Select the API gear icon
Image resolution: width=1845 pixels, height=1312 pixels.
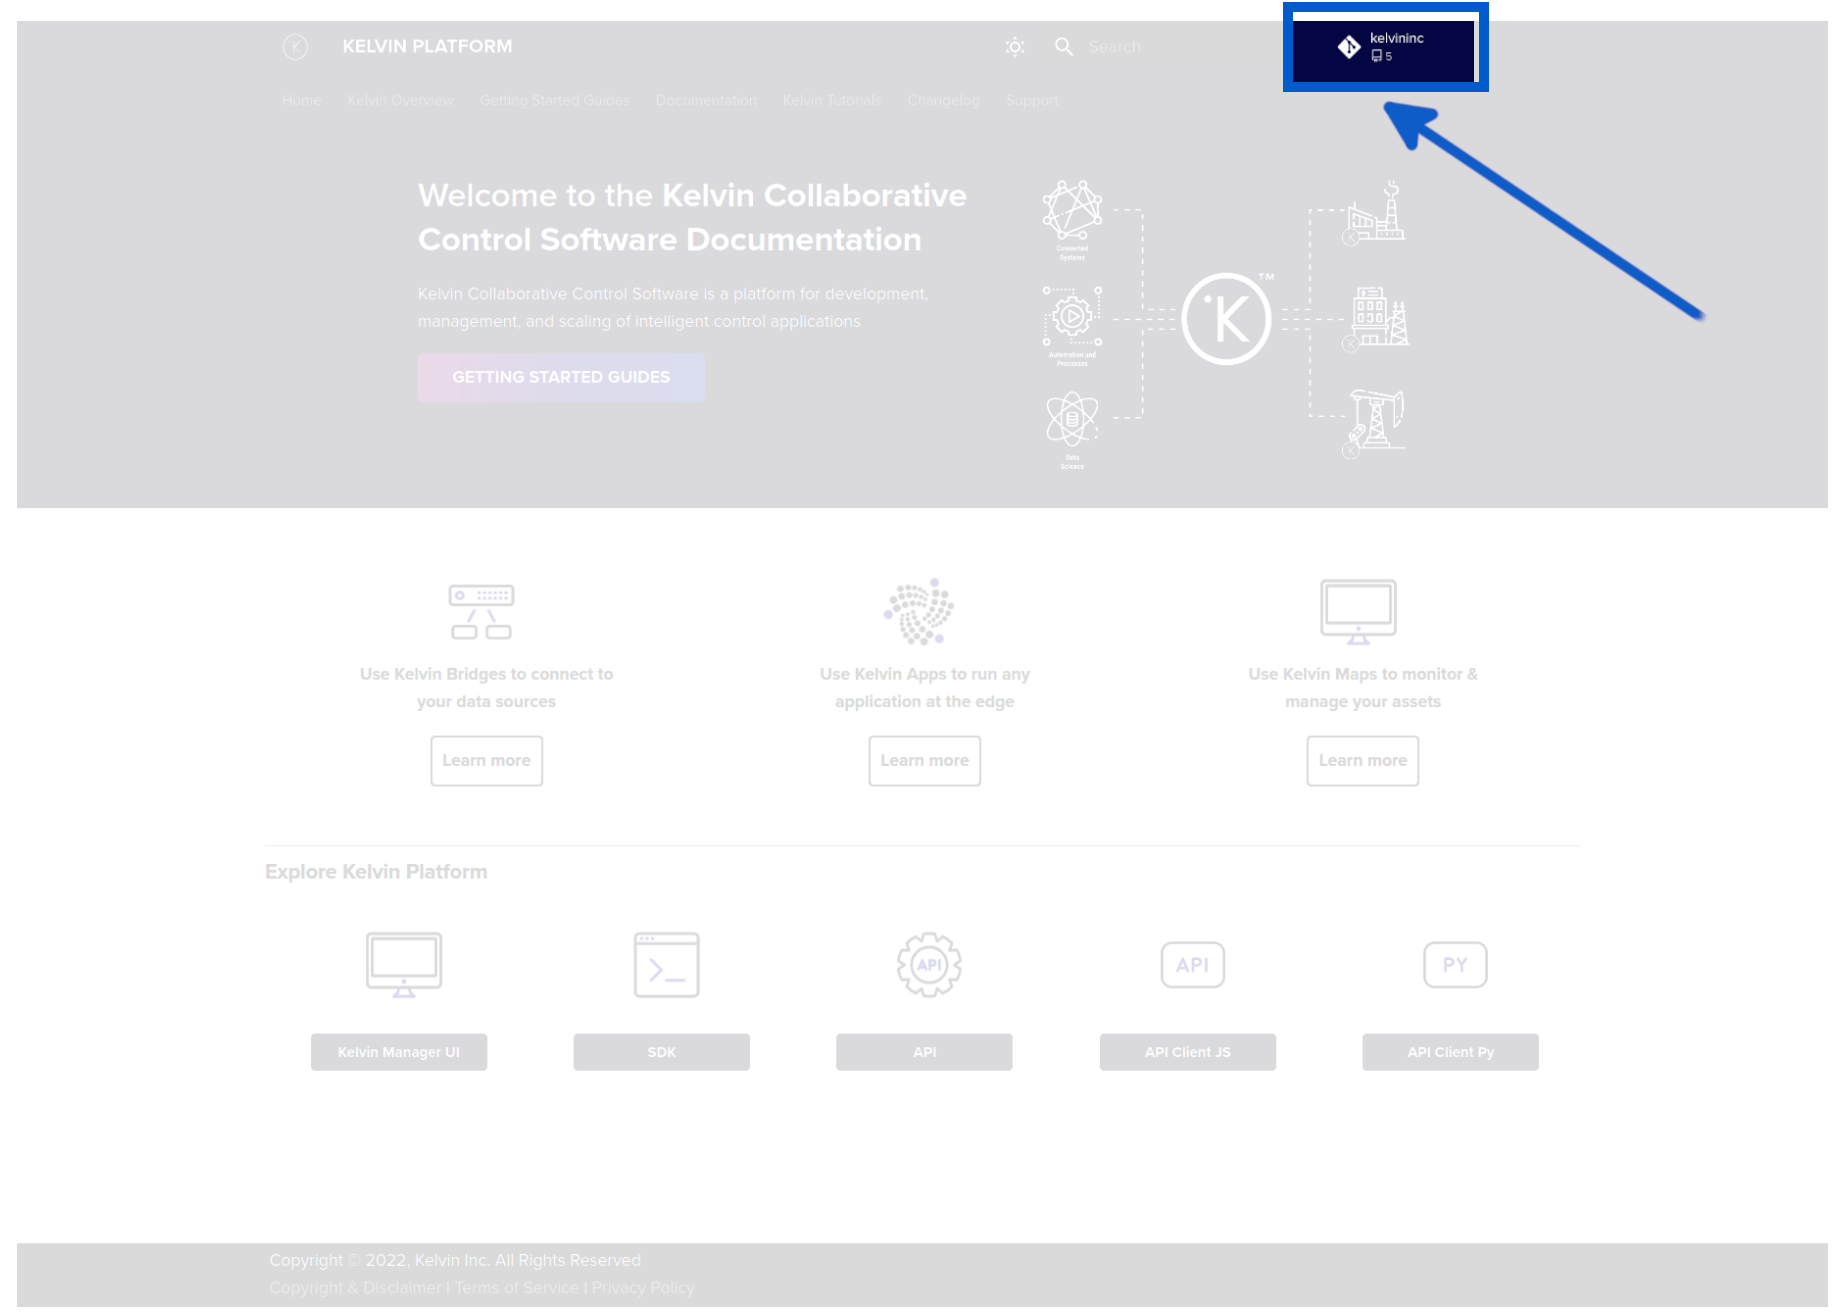(x=929, y=964)
